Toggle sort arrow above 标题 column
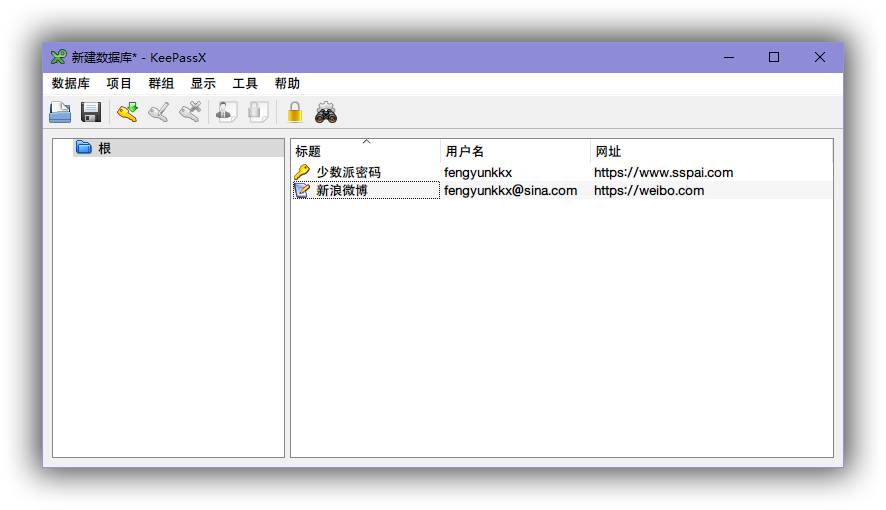Image resolution: width=886 pixels, height=510 pixels. pyautogui.click(x=366, y=141)
